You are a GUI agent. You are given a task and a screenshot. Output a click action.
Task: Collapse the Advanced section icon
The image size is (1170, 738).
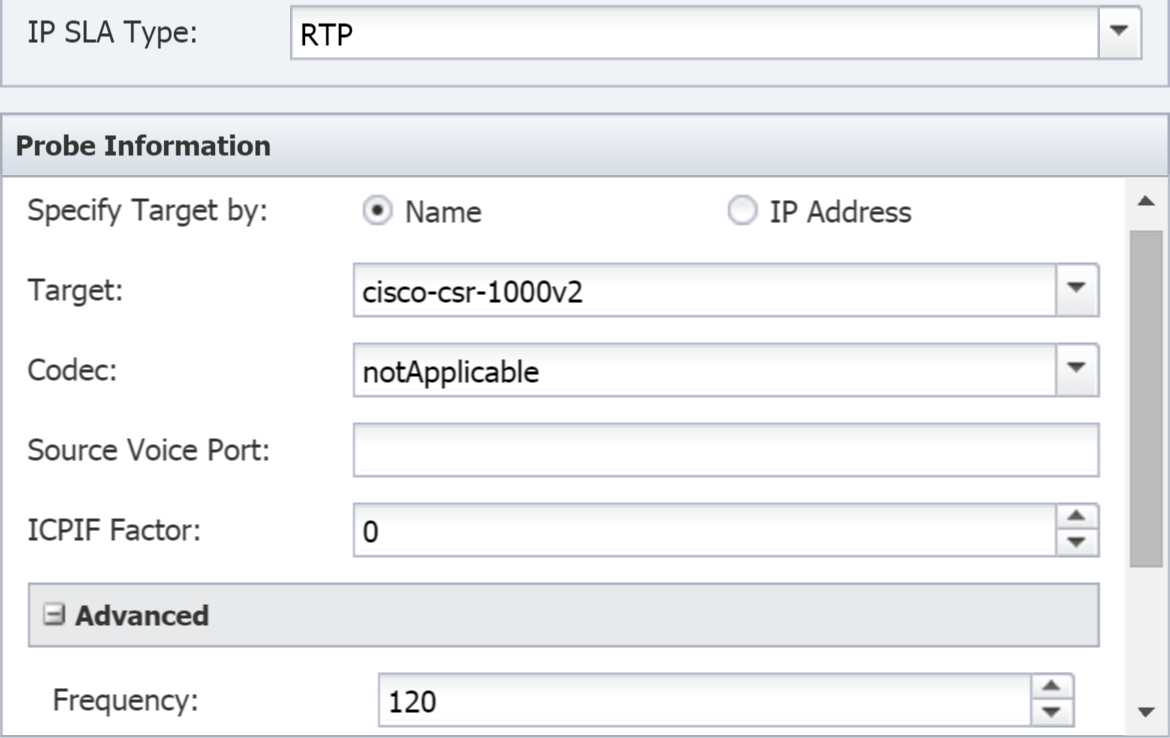tap(54, 614)
